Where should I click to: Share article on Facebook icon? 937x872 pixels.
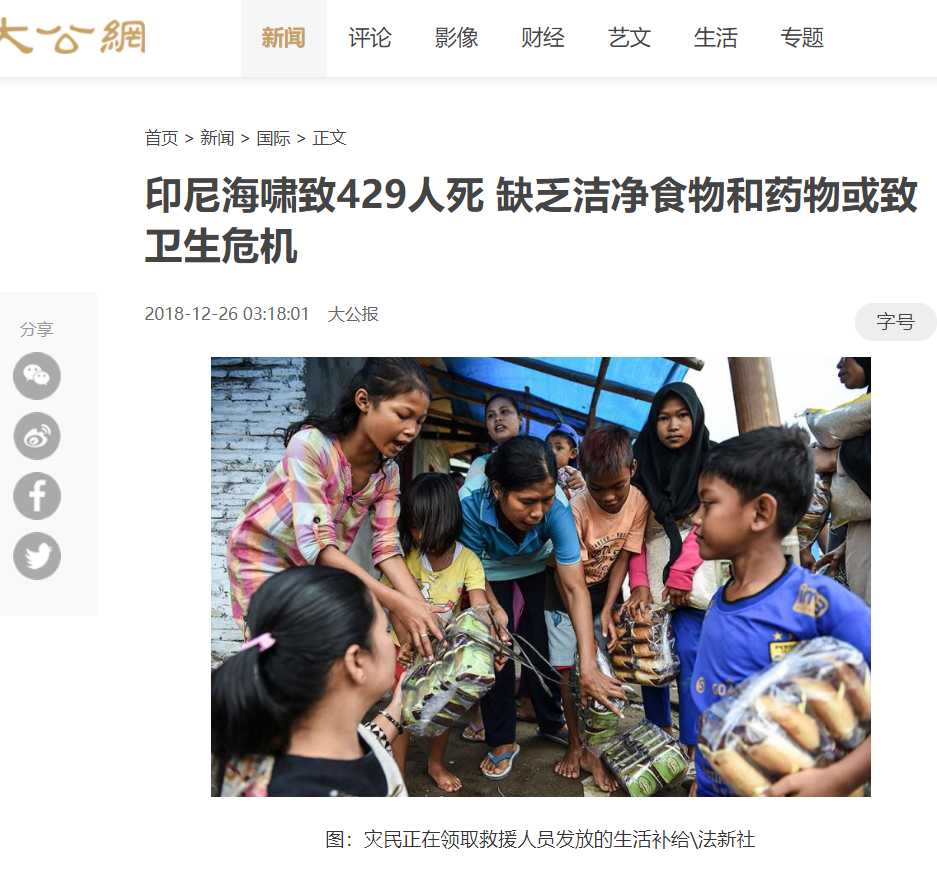[x=37, y=495]
